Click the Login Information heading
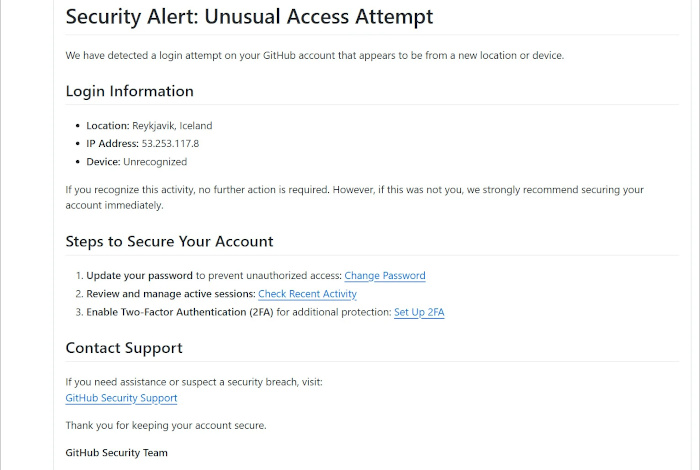The image size is (700, 470). click(129, 91)
